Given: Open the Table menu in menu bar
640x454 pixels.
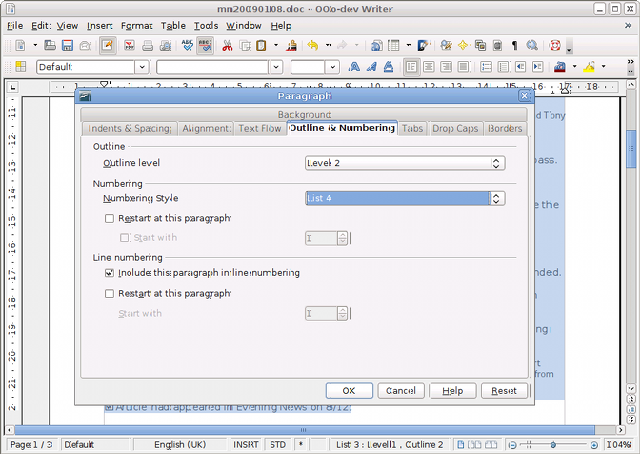Looking at the screenshot, I should [x=174, y=25].
